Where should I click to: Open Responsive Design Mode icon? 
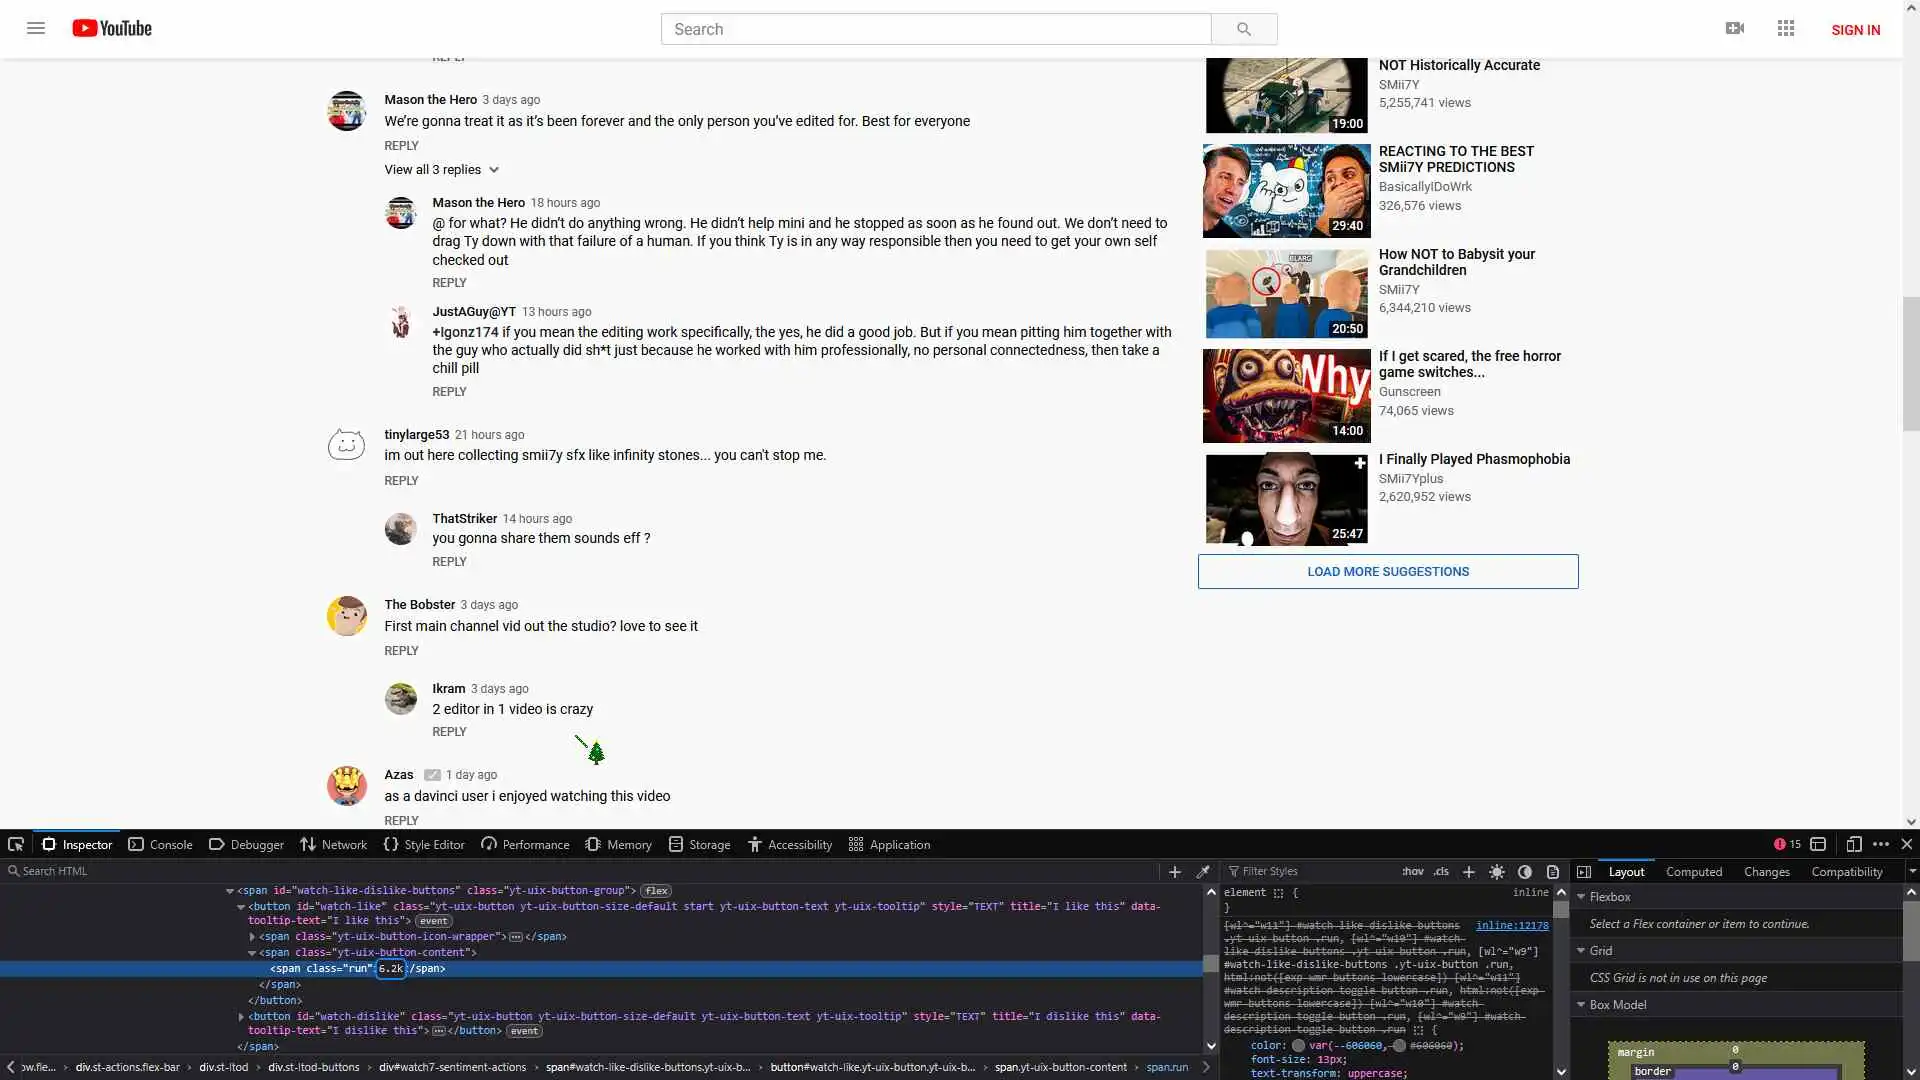click(x=1853, y=844)
